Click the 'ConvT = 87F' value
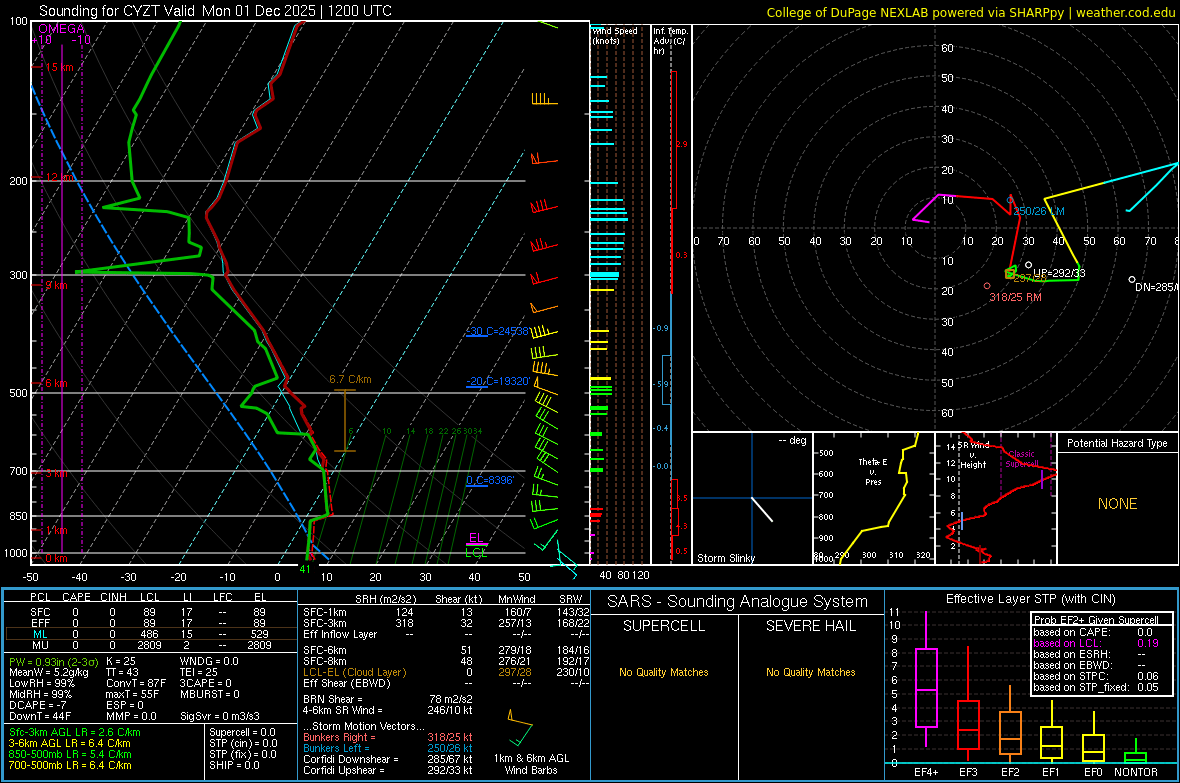This screenshot has height=783, width=1180. 136,684
